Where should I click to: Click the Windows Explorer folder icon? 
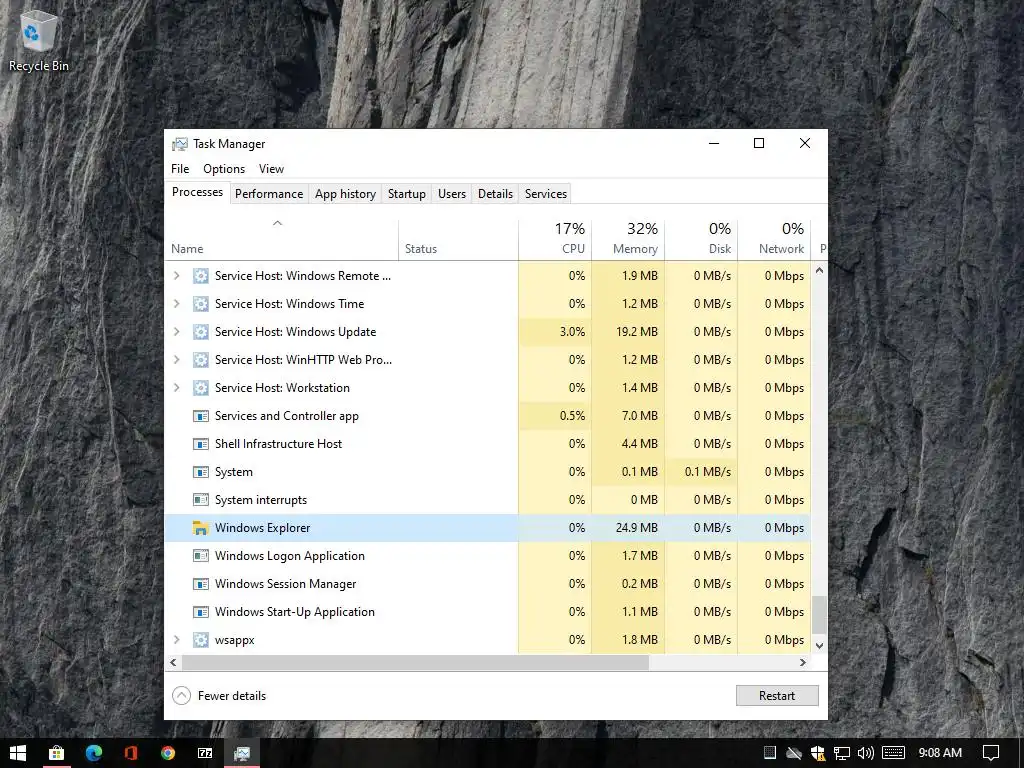pyautogui.click(x=200, y=528)
